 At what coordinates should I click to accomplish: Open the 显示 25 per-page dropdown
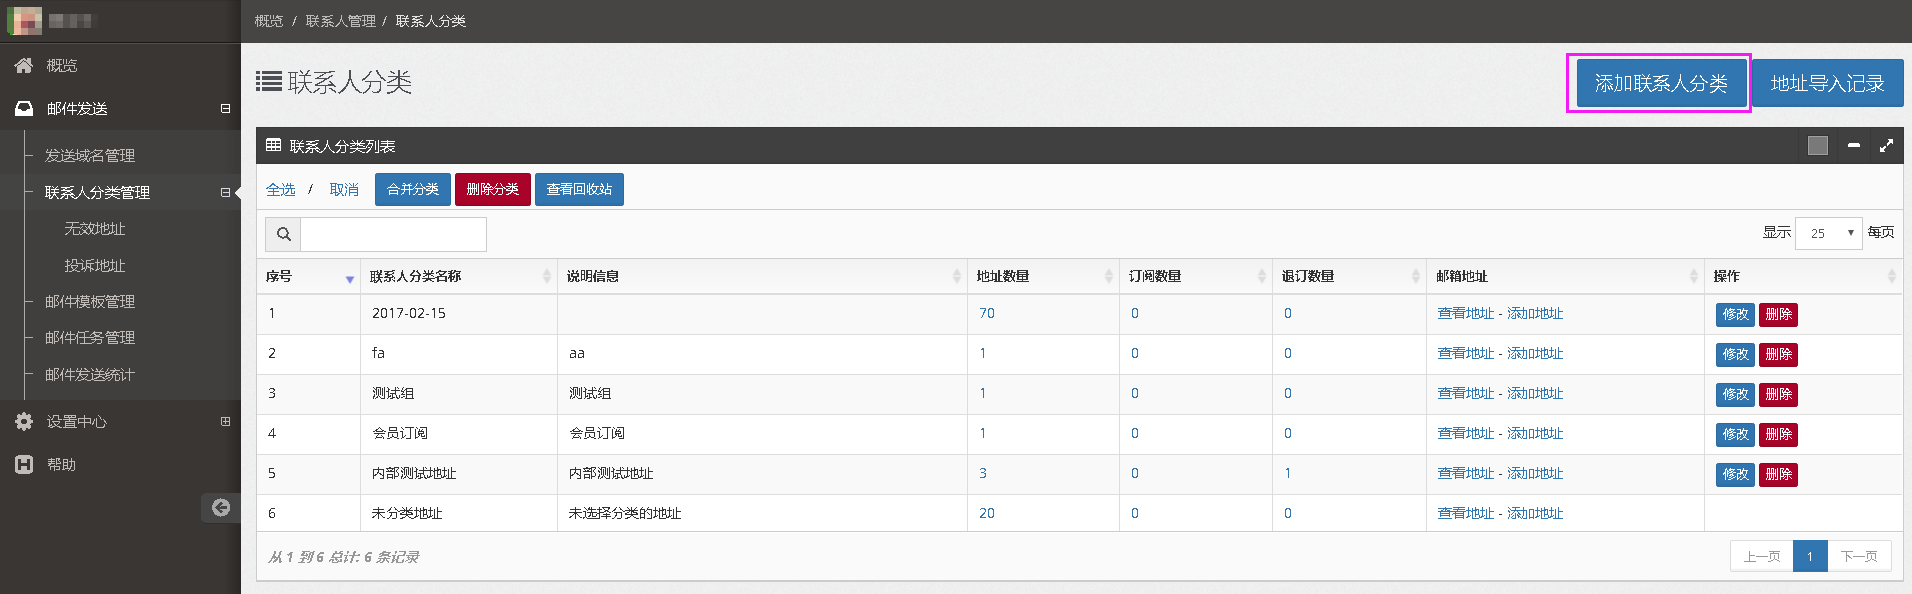pos(1828,233)
